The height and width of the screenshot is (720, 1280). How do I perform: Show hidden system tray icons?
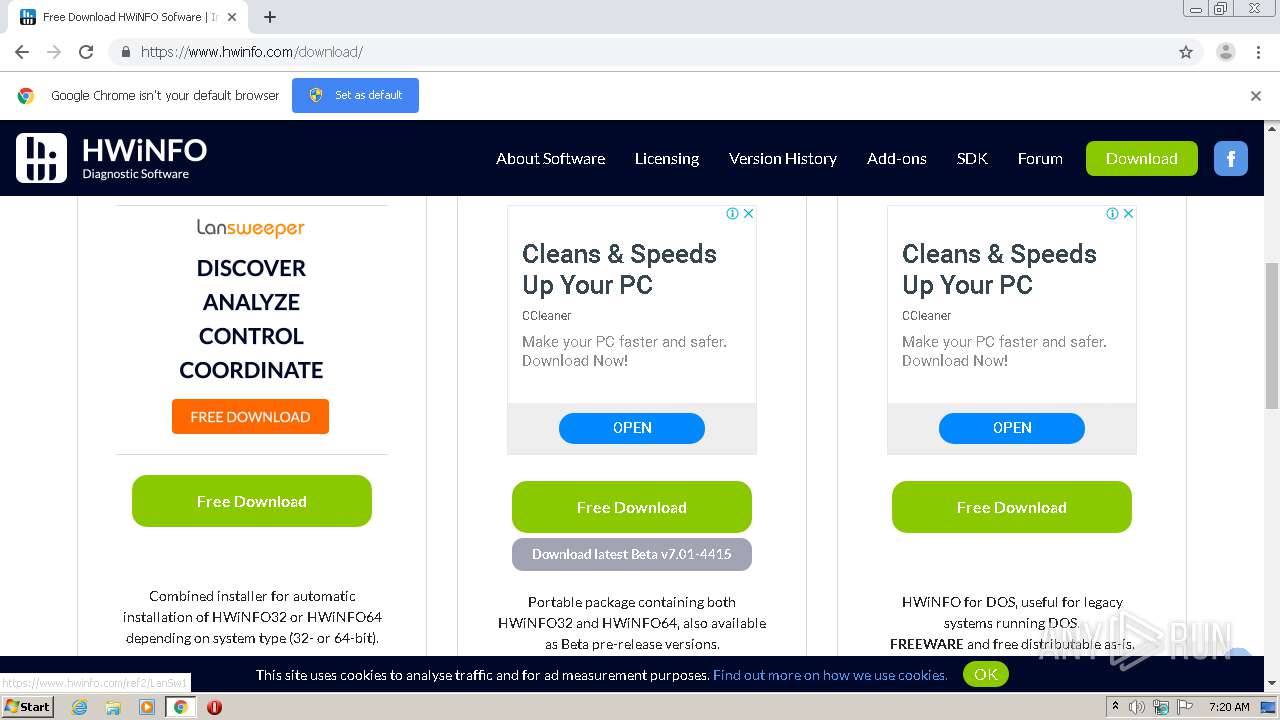coord(1116,707)
